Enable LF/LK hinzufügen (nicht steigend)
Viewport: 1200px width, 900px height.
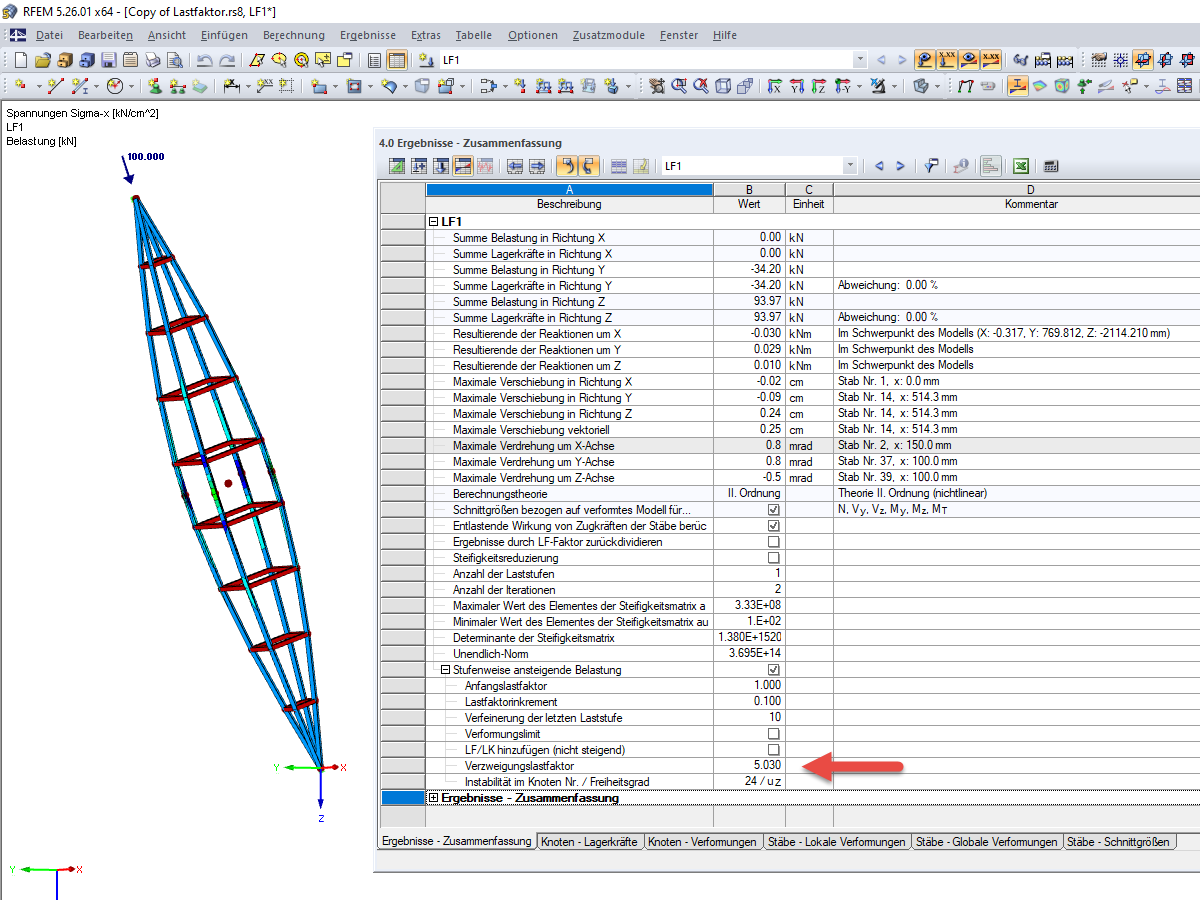[773, 750]
